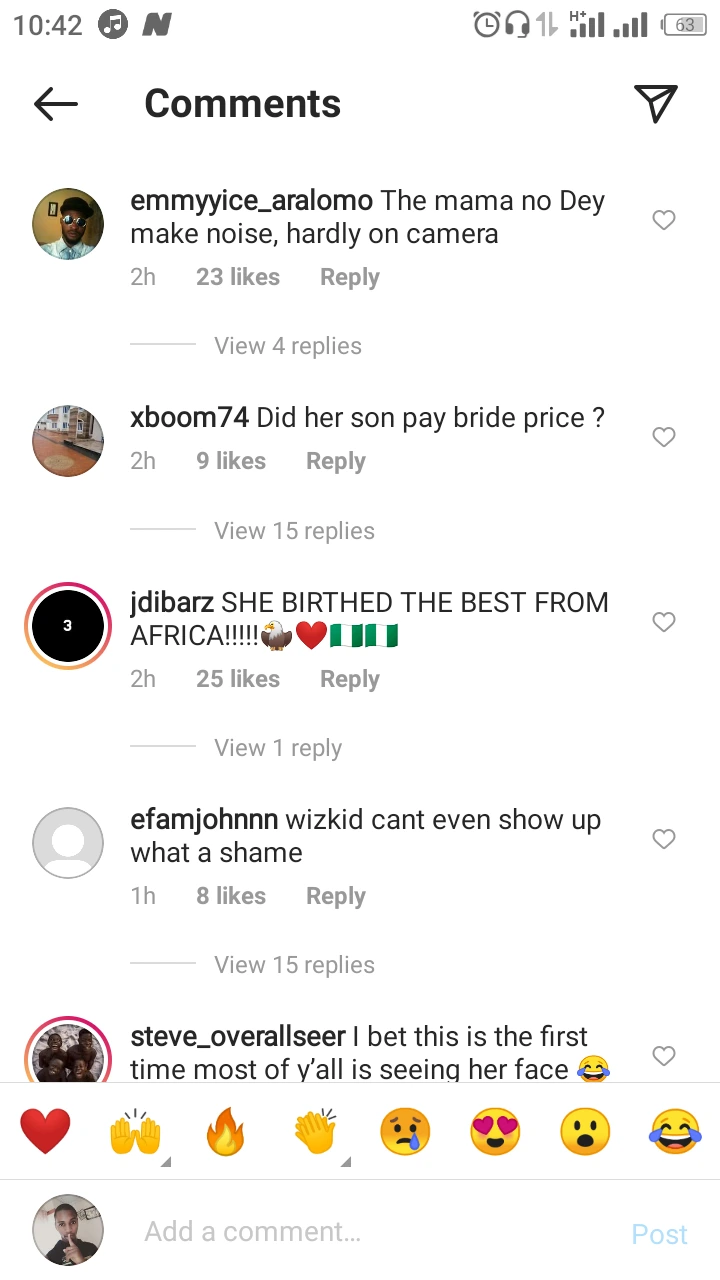This screenshot has height=1280, width=720.
Task: Reply to jdibarz's comment
Action: click(350, 679)
